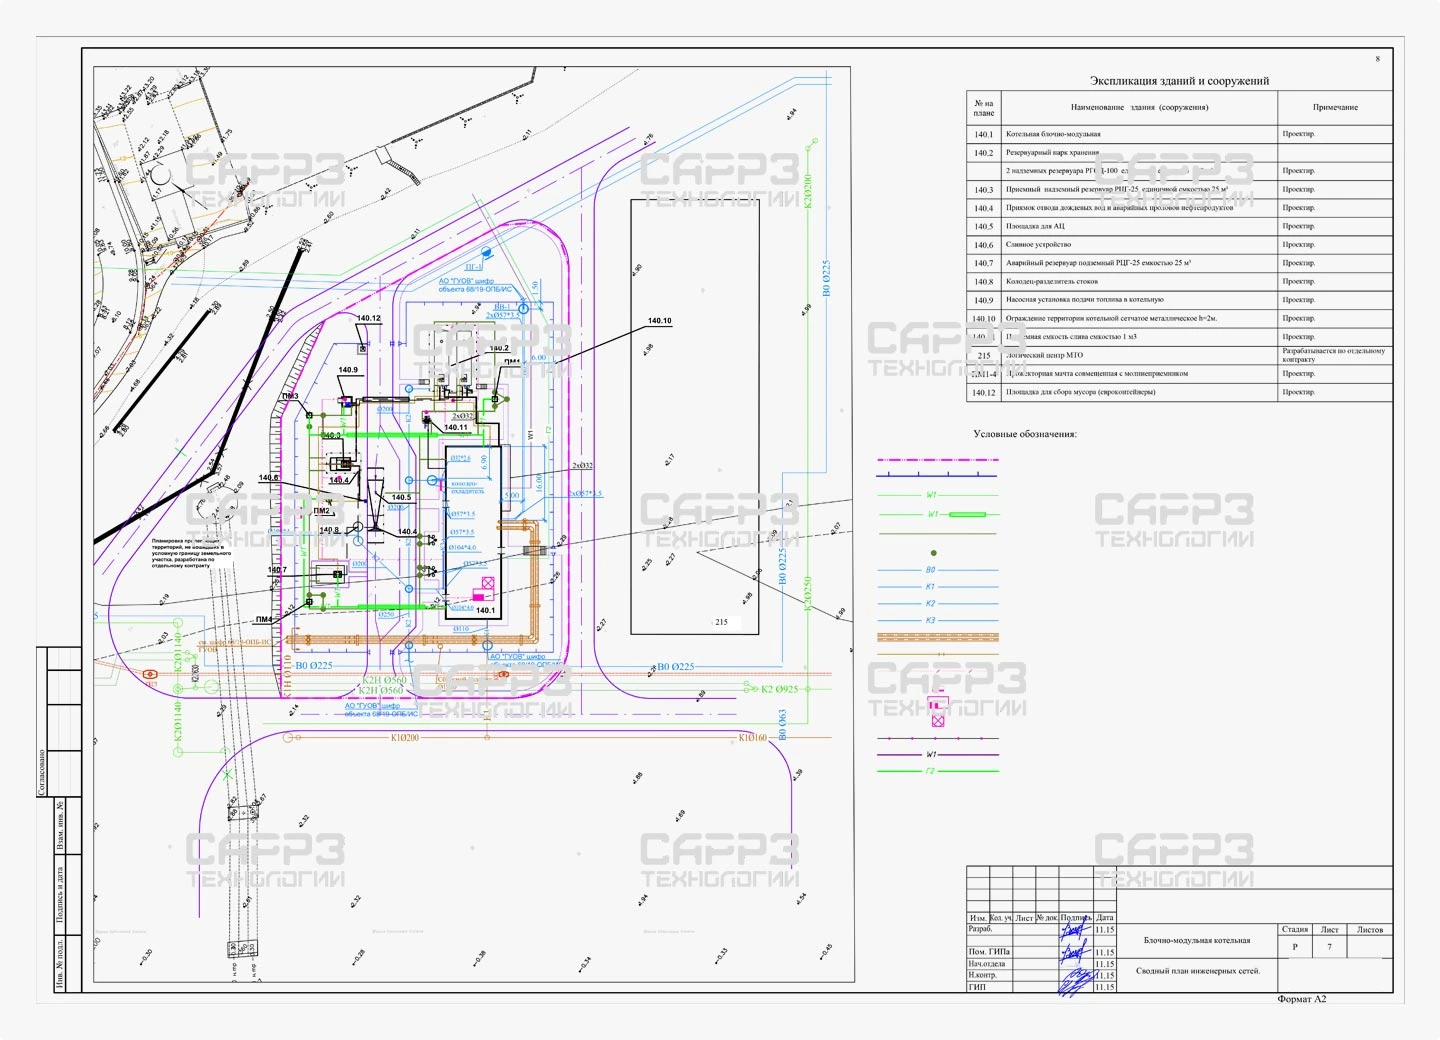
Task: Click the 'Согласовано' side stamp text
Action: (42, 772)
